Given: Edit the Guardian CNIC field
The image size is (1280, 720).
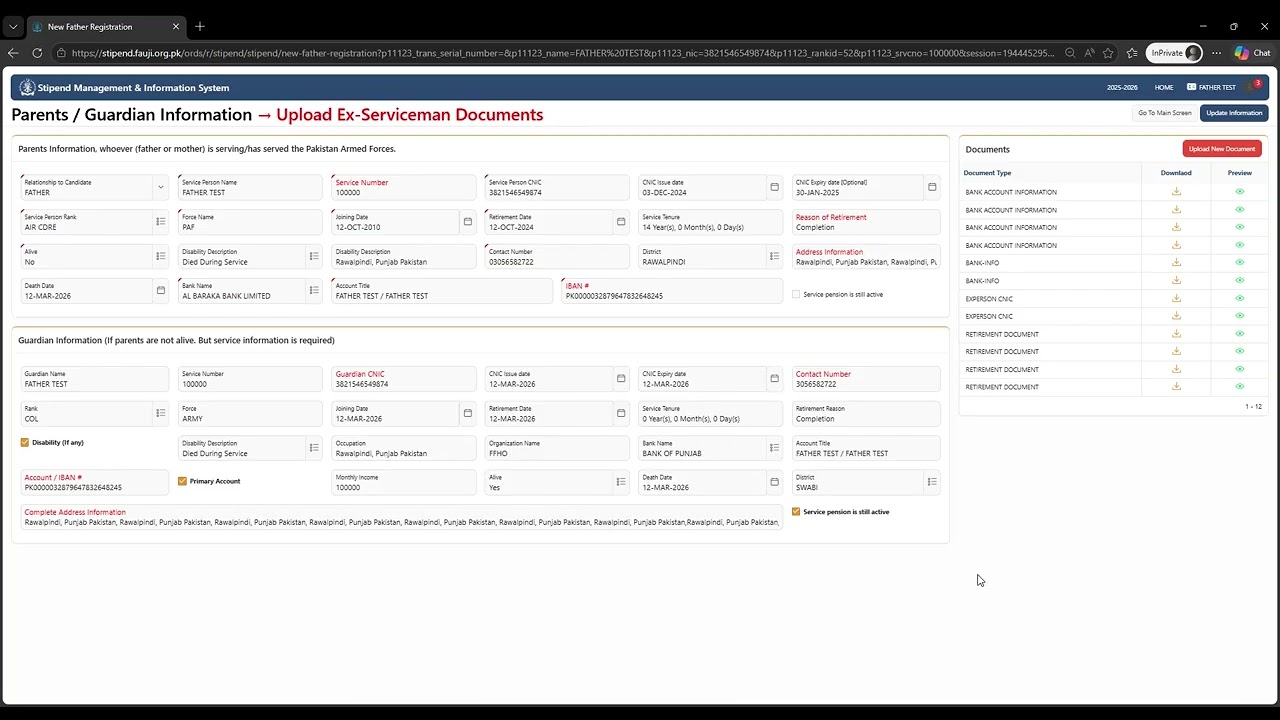Looking at the screenshot, I should (x=403, y=379).
